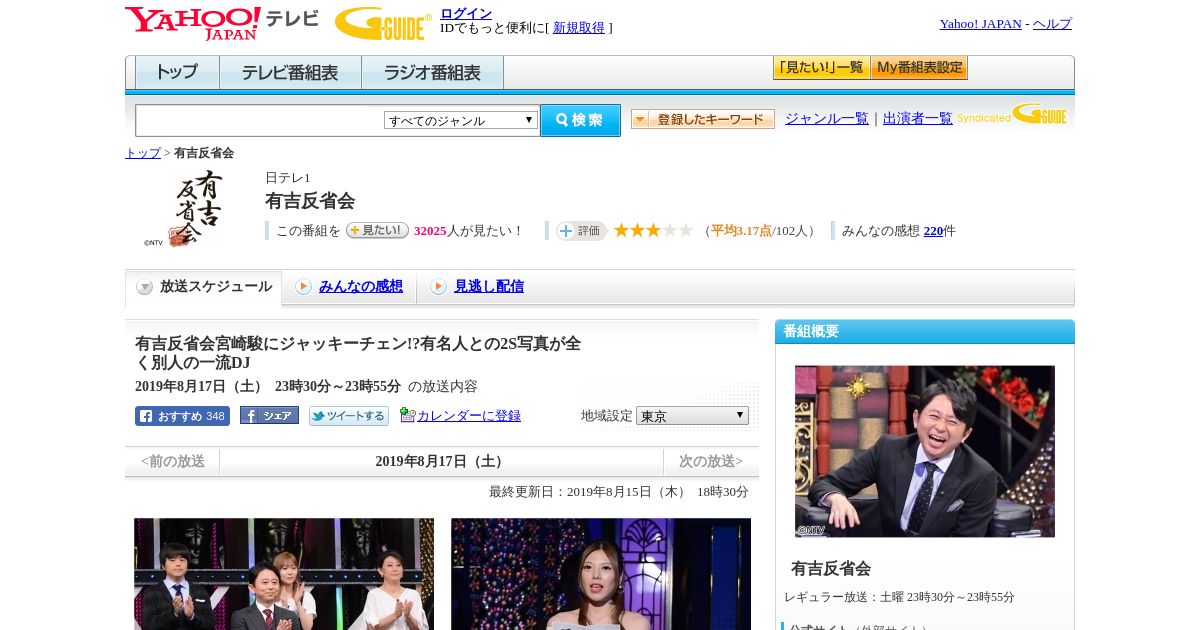The image size is (1200, 630).
Task: Click the date heading 2019年8月17日（土）
Action: click(x=441, y=461)
